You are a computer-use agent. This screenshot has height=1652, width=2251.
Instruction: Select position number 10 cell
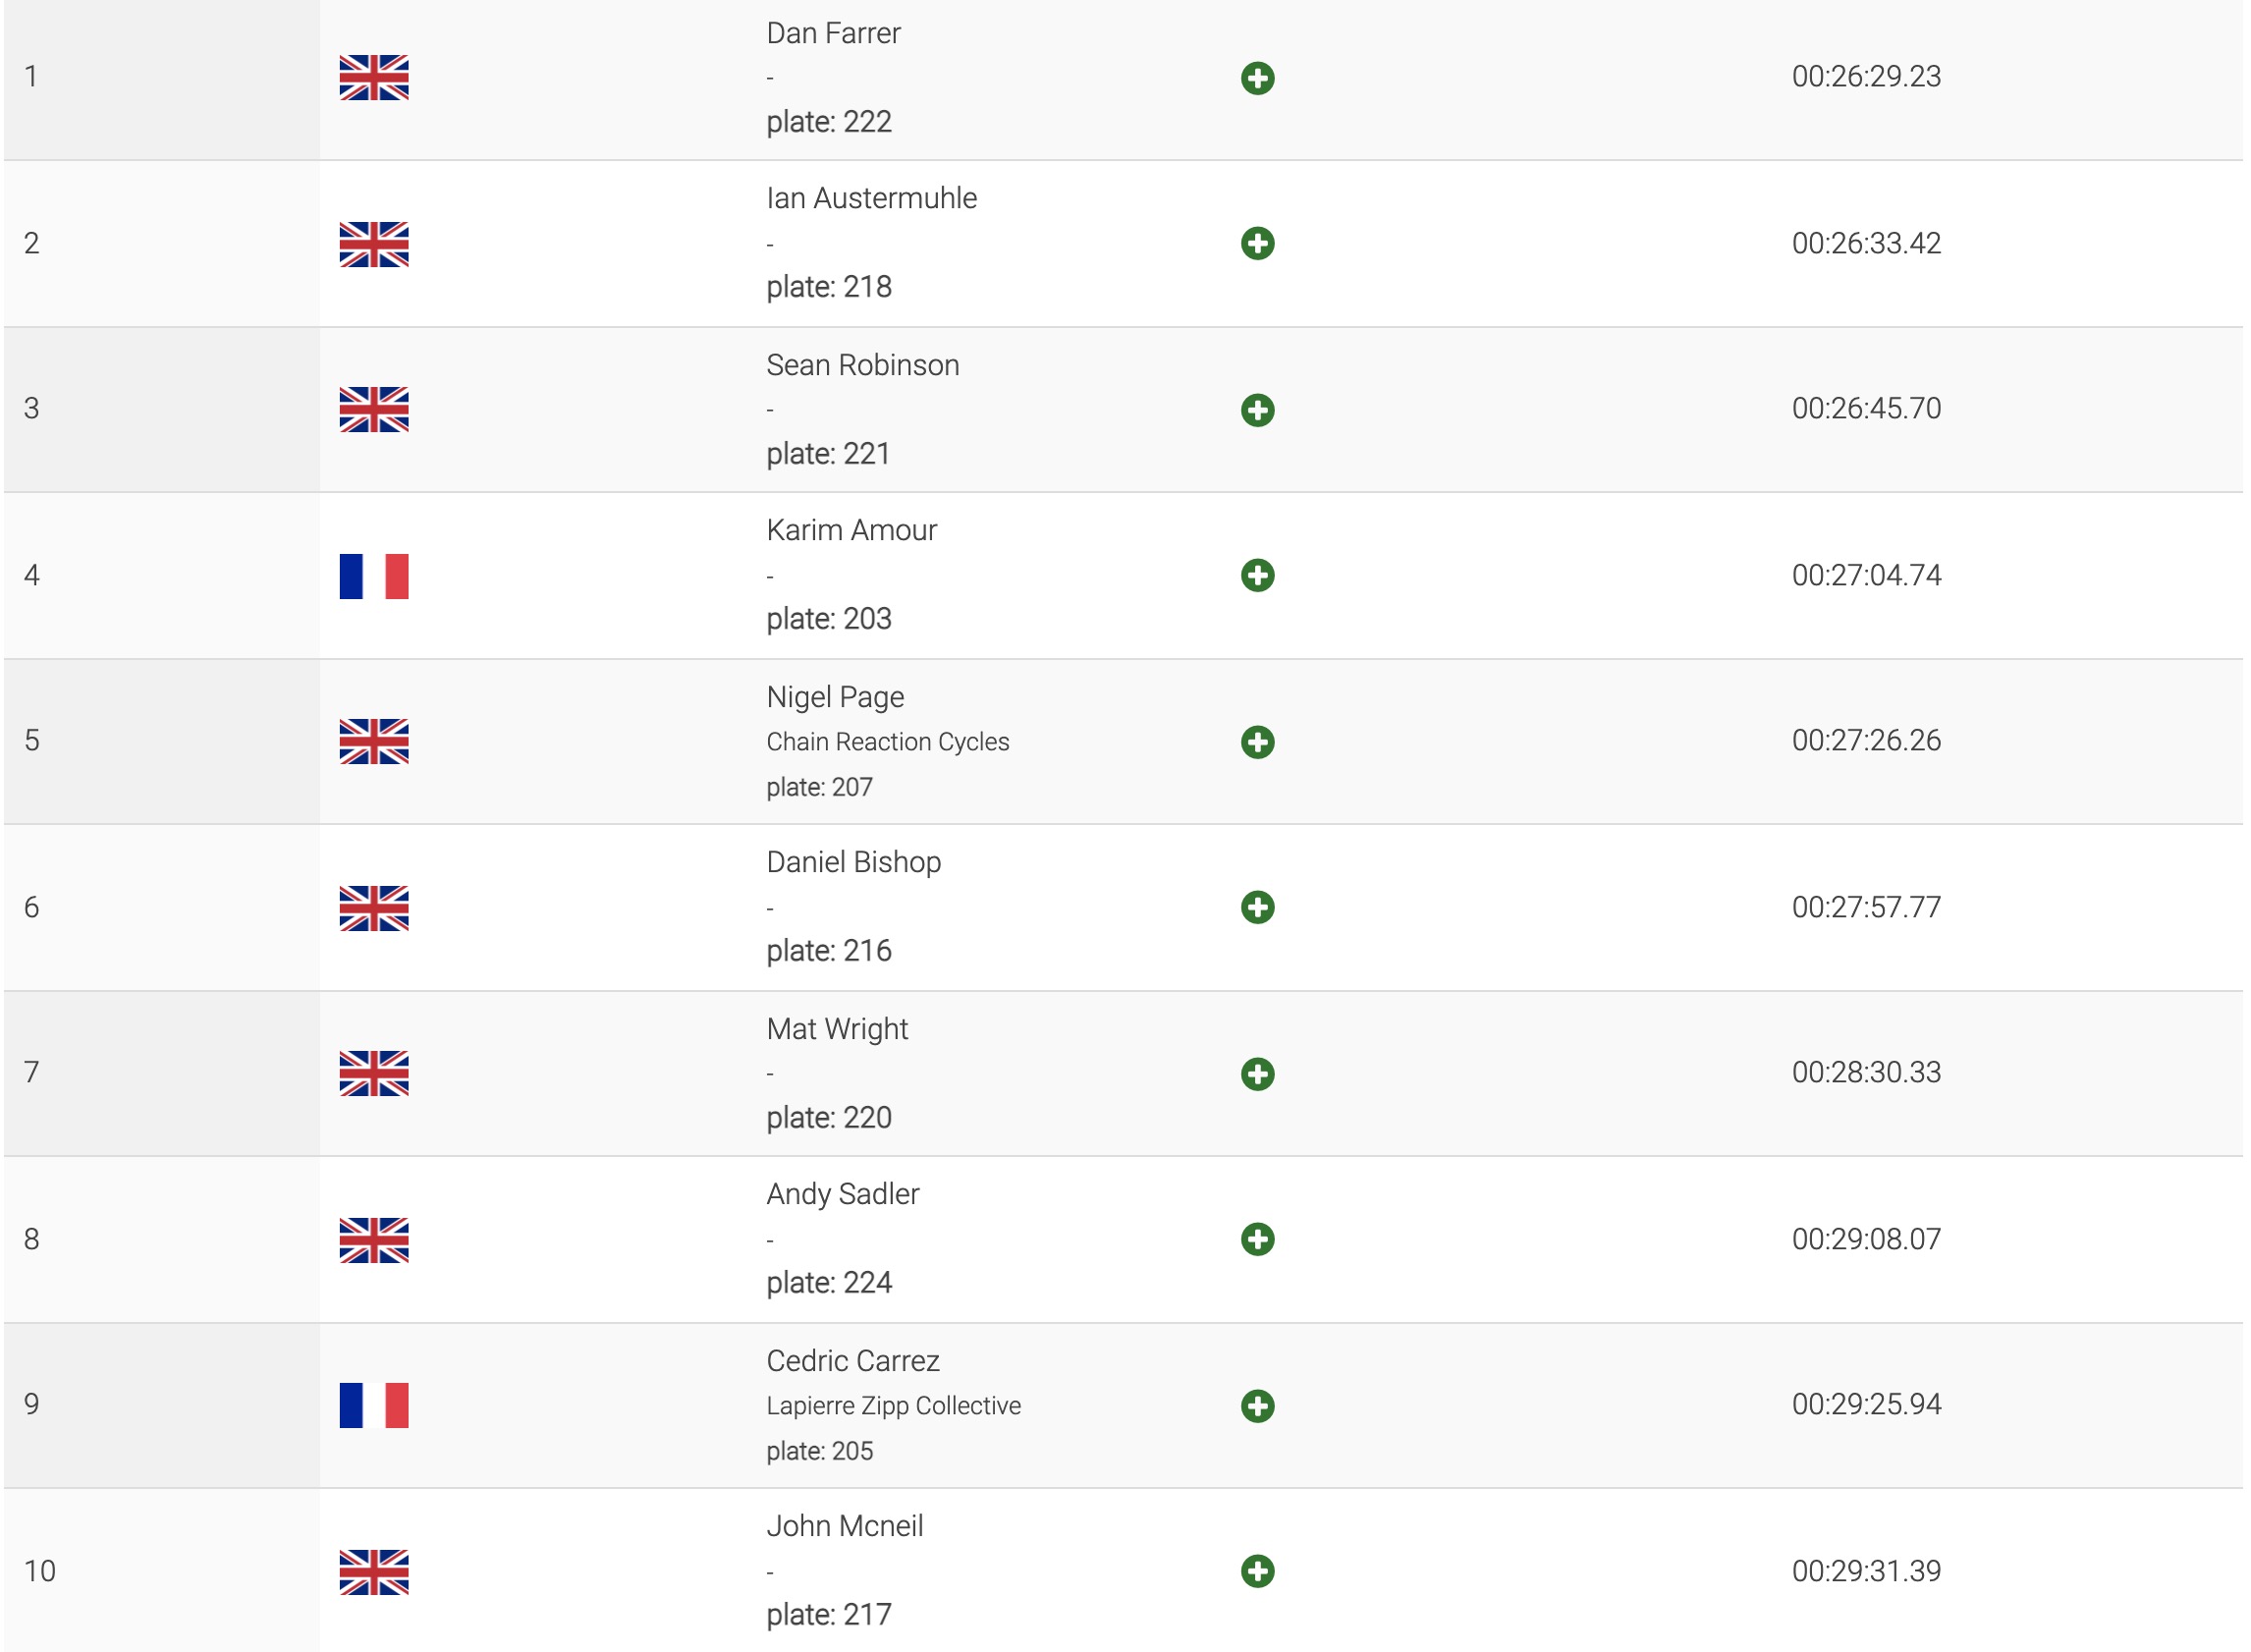40,1571
